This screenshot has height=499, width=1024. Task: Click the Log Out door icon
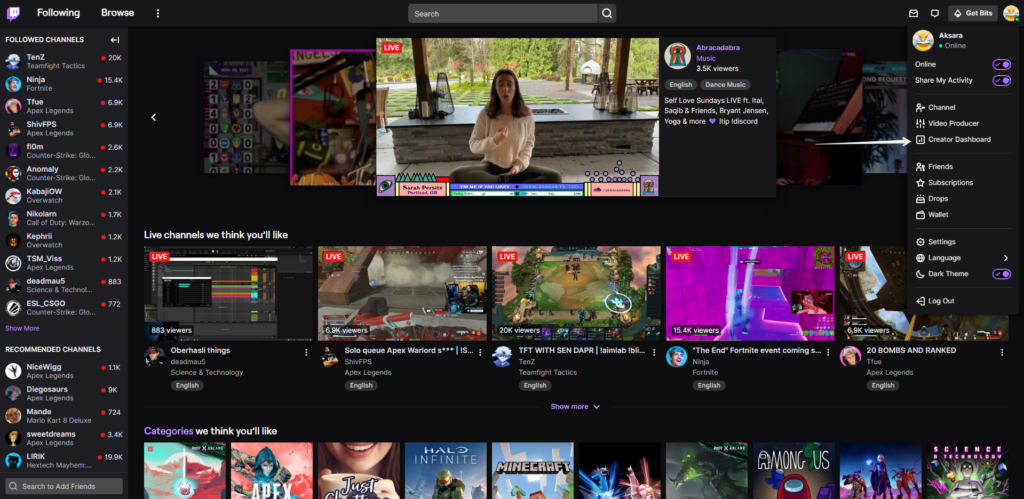point(920,301)
